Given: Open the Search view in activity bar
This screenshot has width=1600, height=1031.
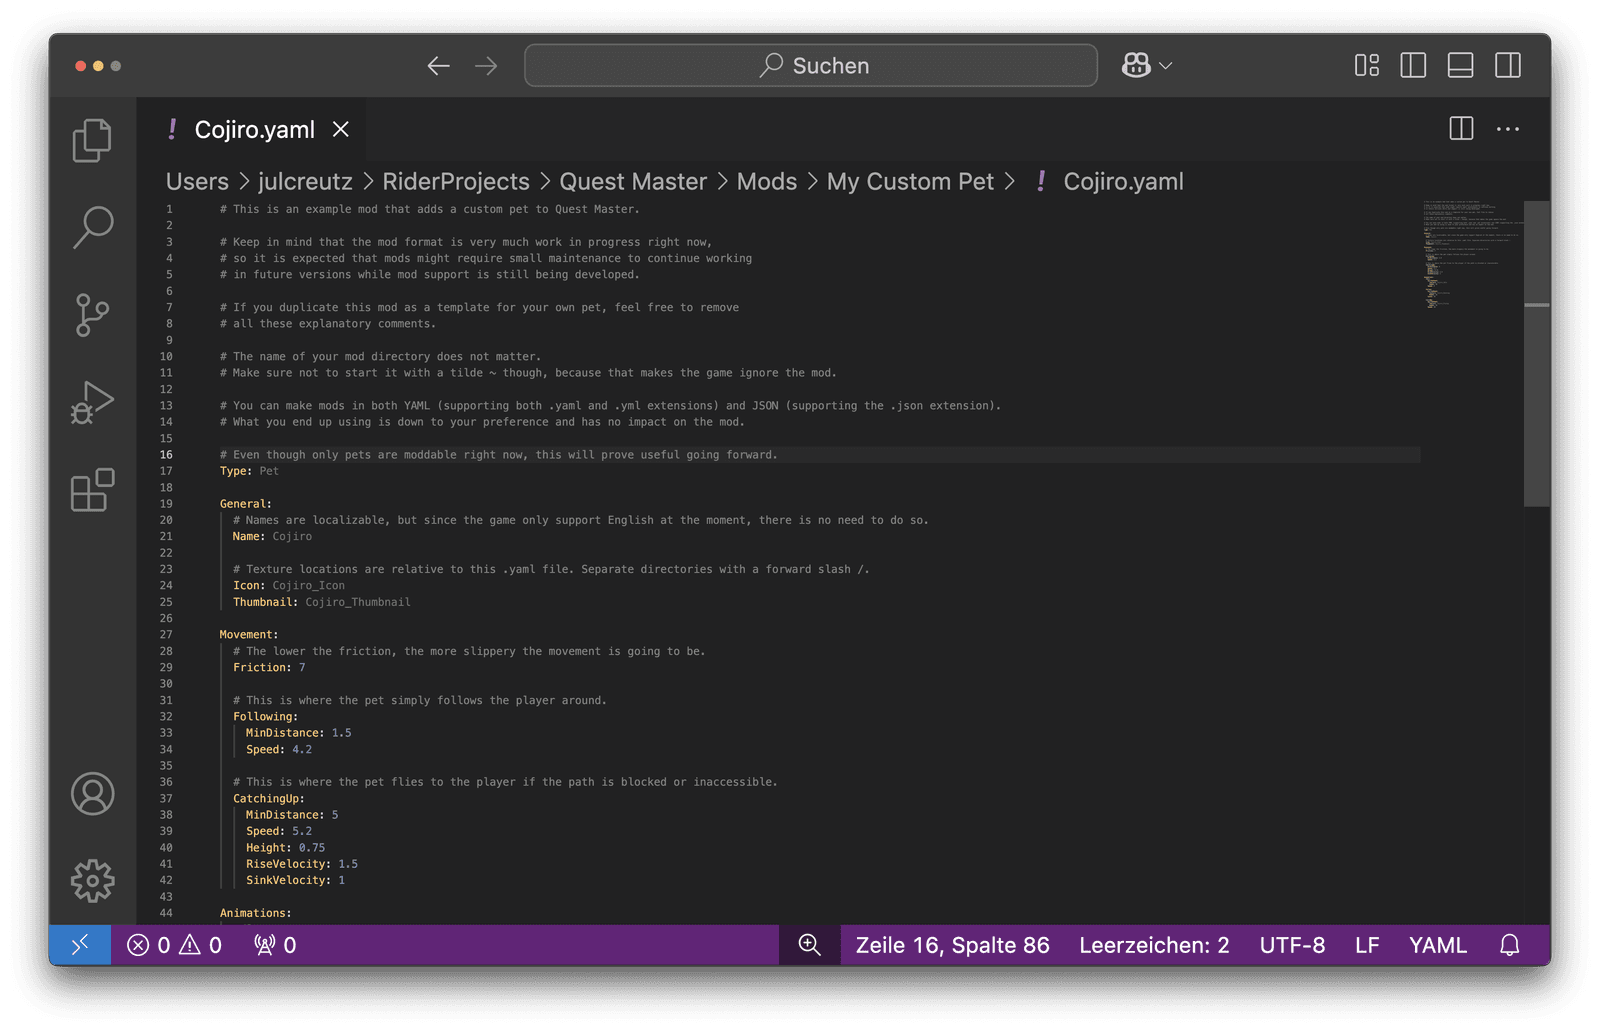Looking at the screenshot, I should pyautogui.click(x=92, y=228).
